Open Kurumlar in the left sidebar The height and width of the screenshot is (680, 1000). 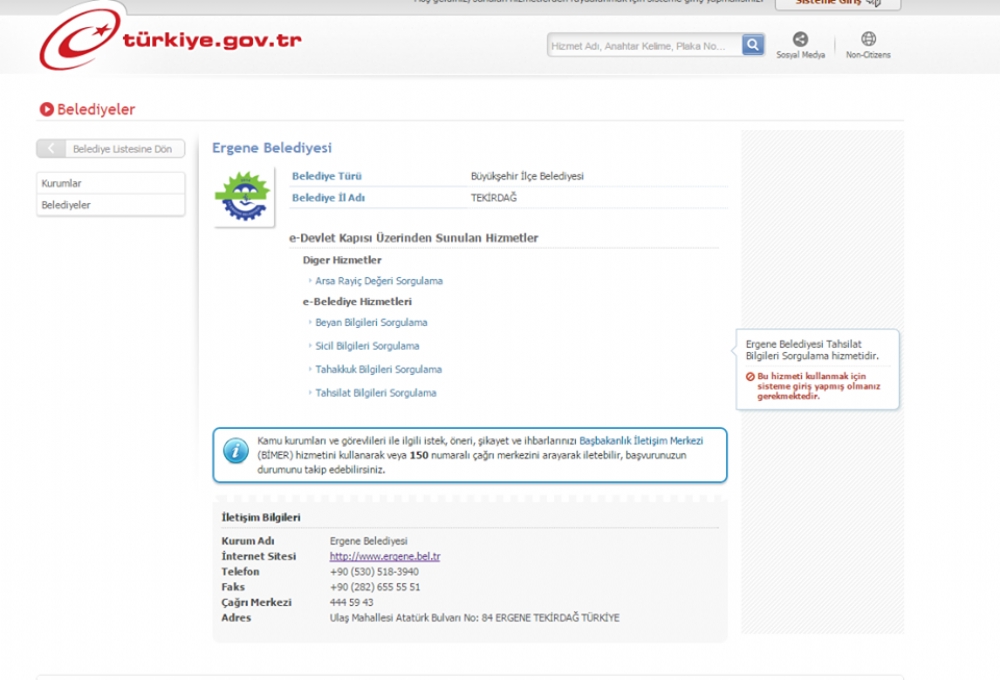tap(110, 183)
